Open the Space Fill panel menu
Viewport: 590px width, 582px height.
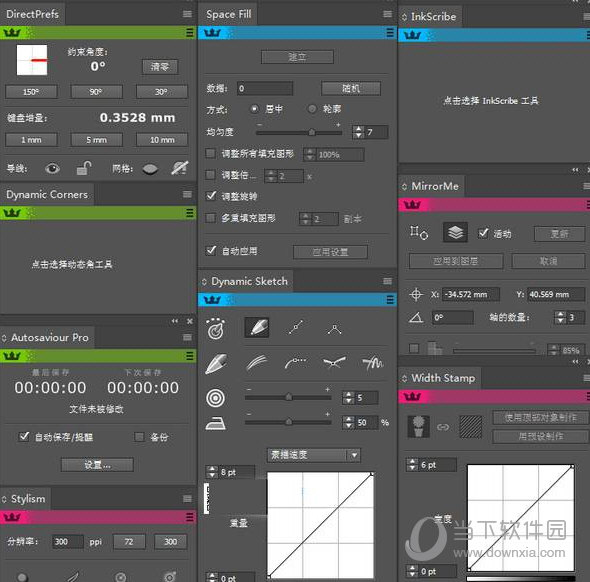388,14
